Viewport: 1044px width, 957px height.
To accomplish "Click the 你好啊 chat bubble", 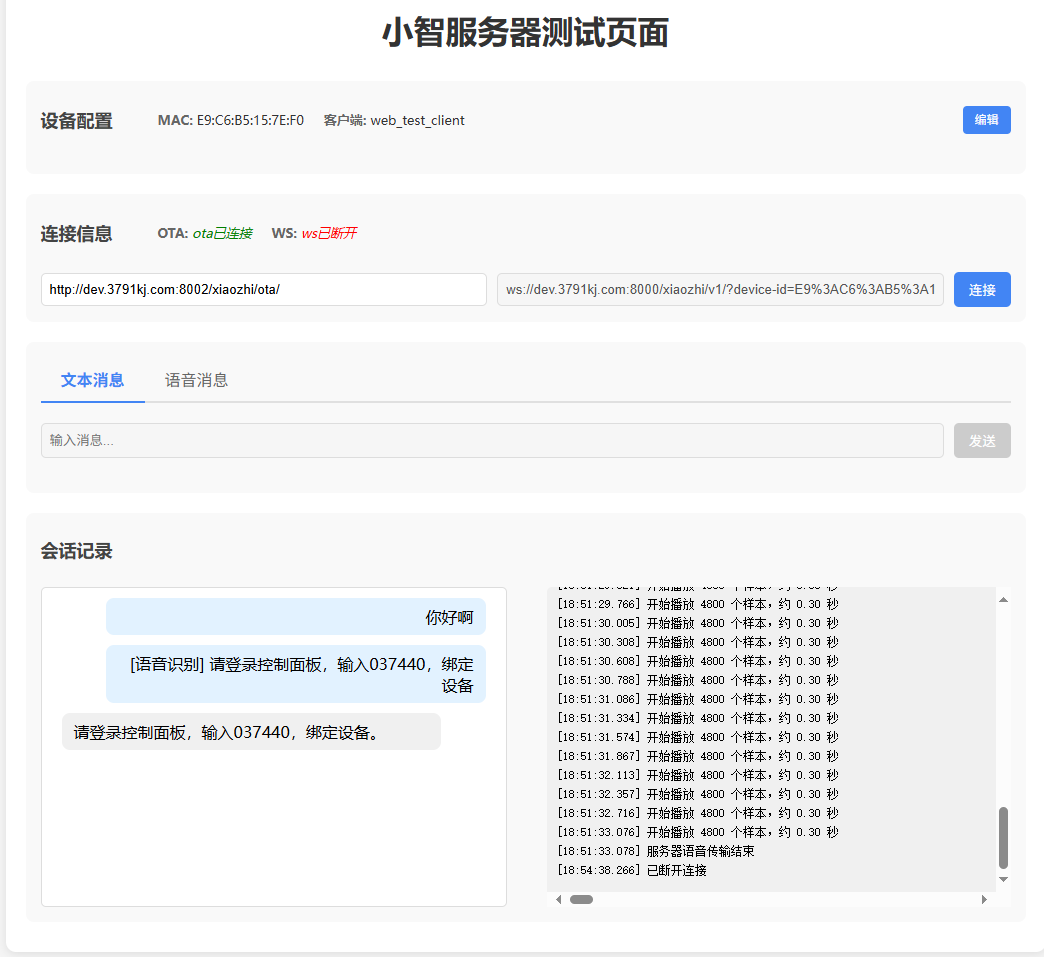I will pos(296,617).
